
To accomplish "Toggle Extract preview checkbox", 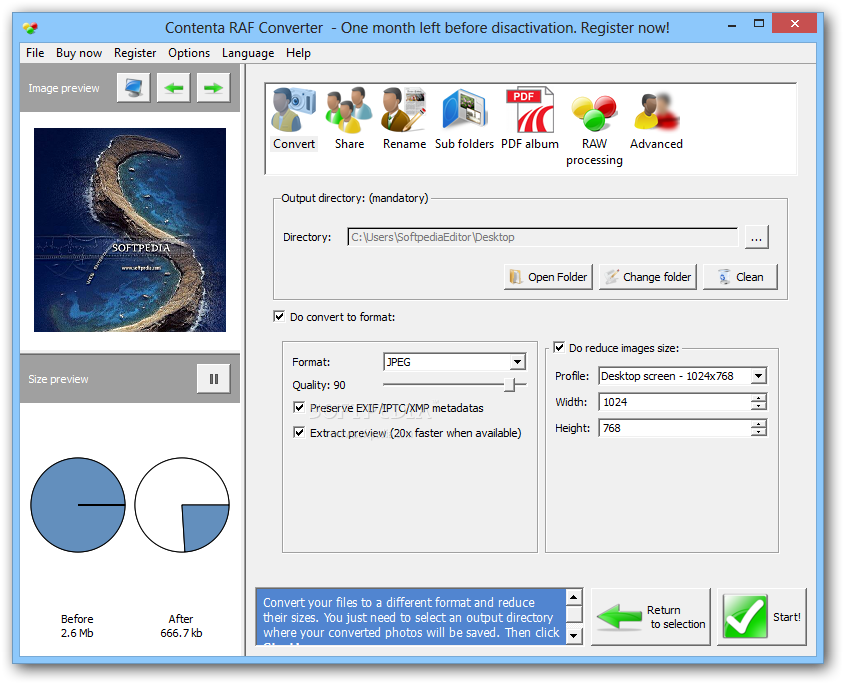I will coord(299,432).
